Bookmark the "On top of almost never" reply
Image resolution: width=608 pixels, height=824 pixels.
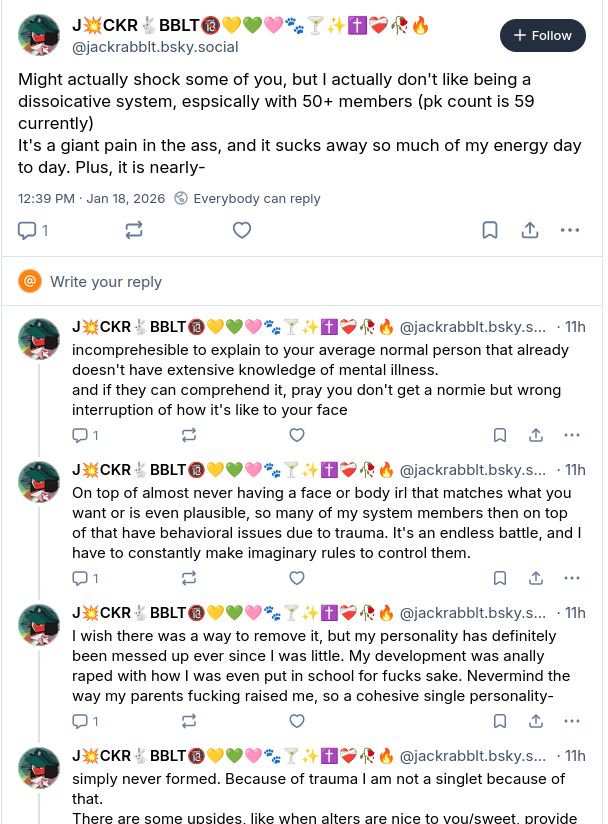[500, 578]
